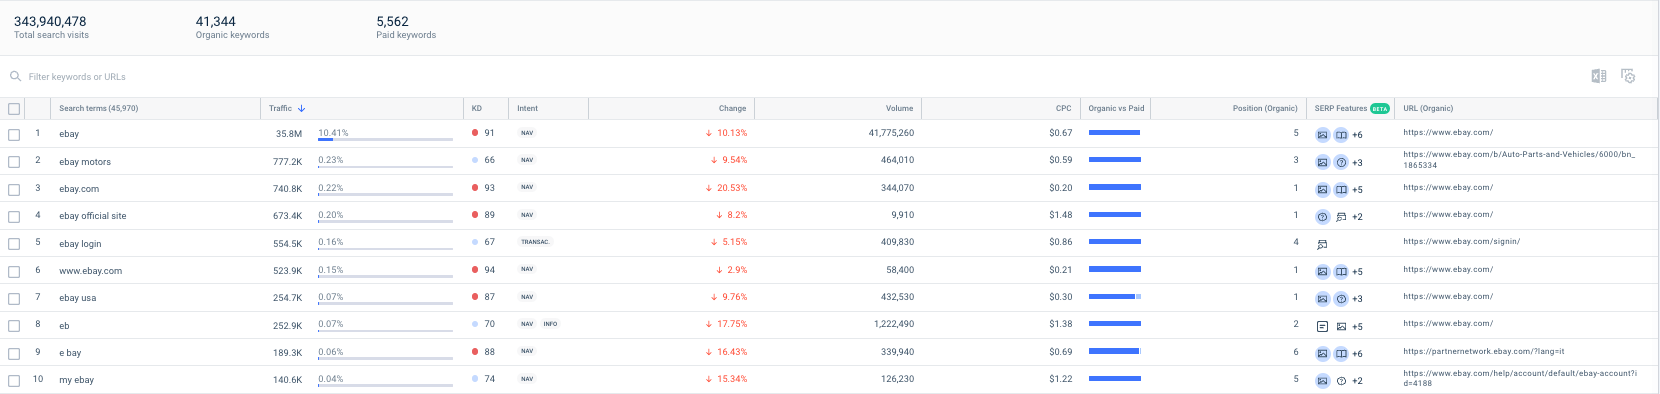Viewport: 1660px width, 394px height.
Task: Click the image SERP icon in the e bay row
Action: click(1322, 353)
